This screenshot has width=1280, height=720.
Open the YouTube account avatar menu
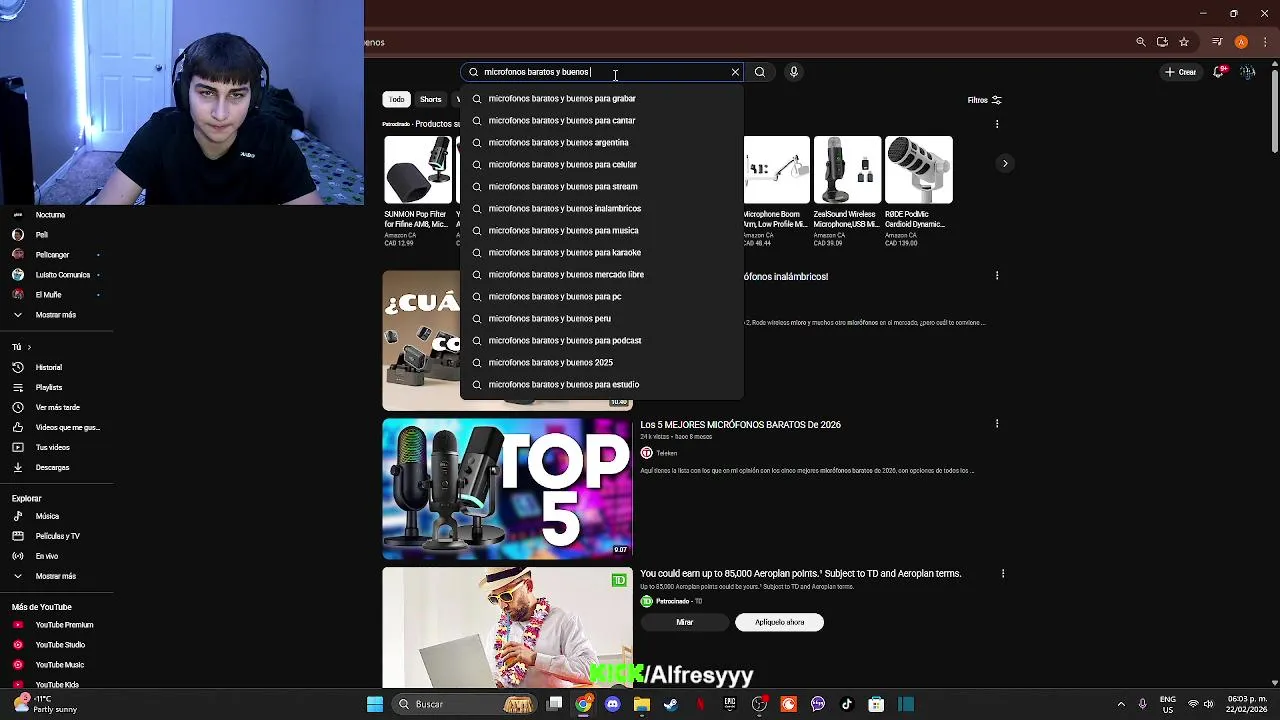pos(1247,72)
